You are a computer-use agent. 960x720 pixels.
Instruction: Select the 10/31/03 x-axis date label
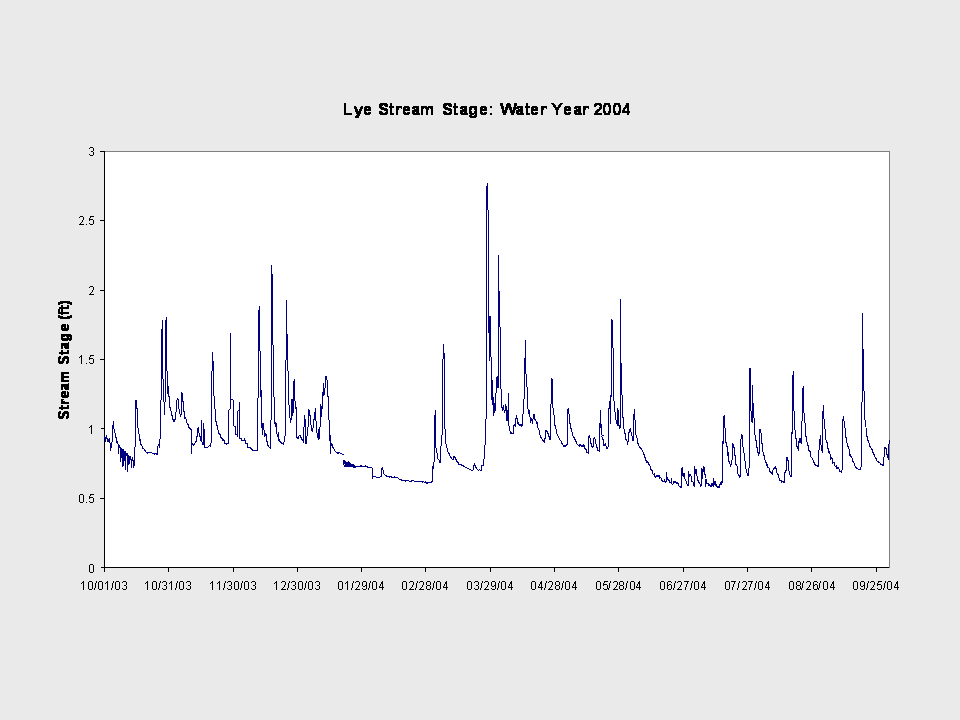click(168, 586)
